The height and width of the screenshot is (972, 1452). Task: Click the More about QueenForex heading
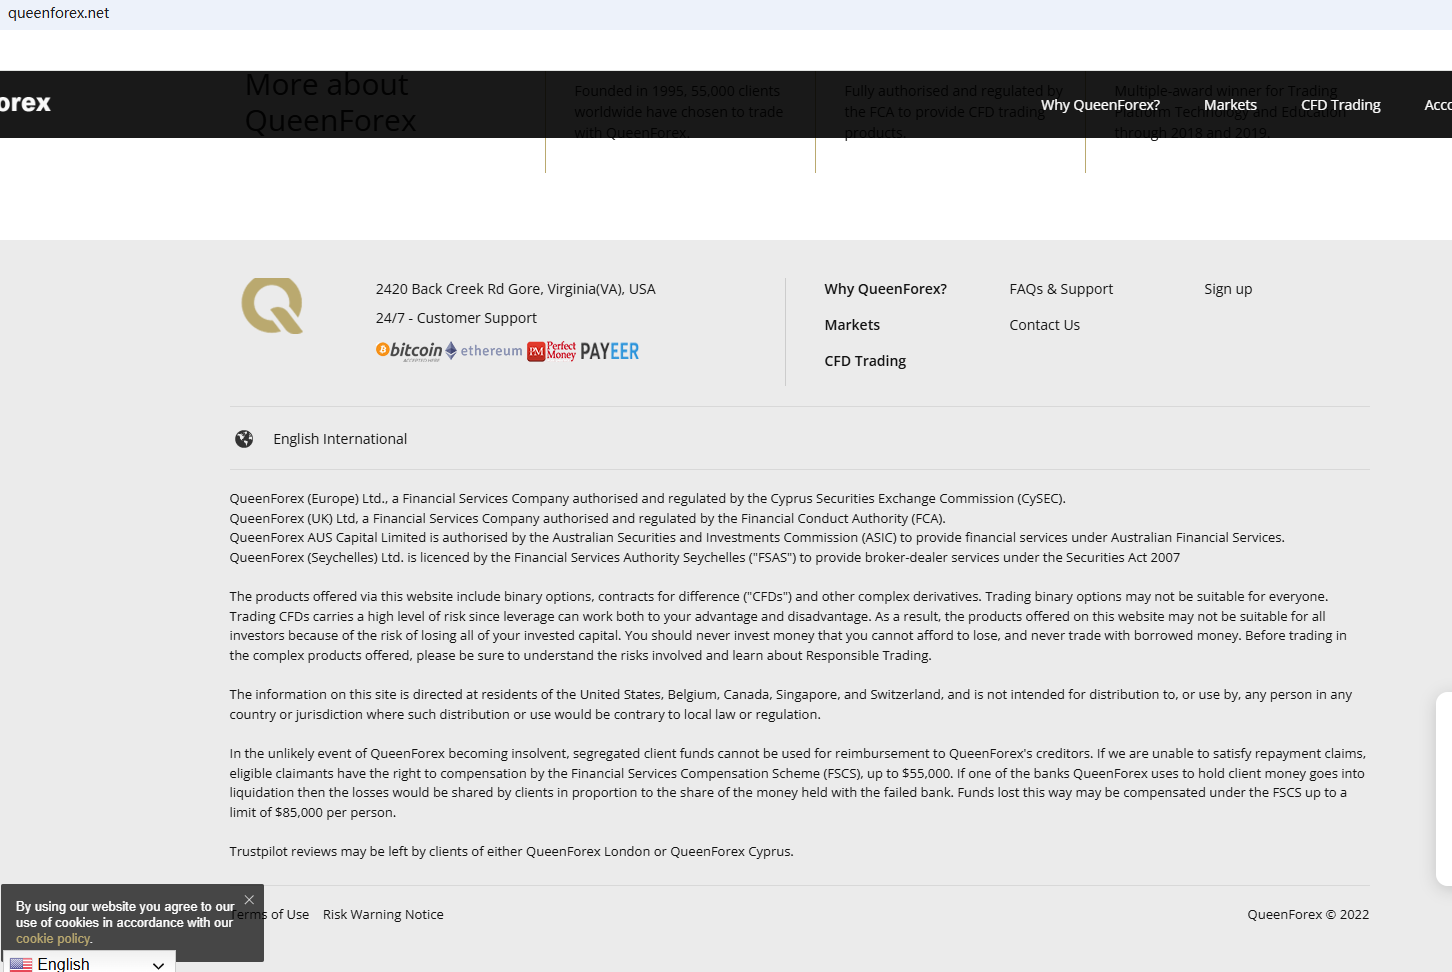331,103
